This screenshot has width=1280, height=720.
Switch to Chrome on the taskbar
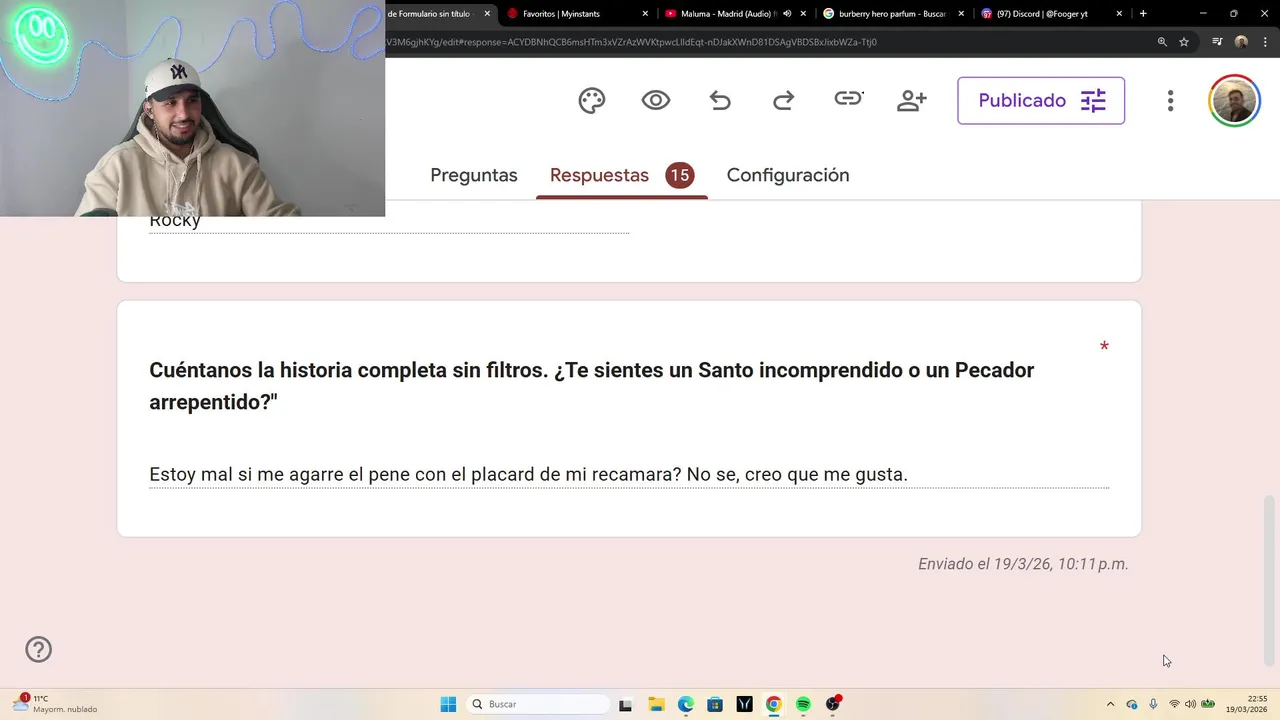(x=773, y=705)
